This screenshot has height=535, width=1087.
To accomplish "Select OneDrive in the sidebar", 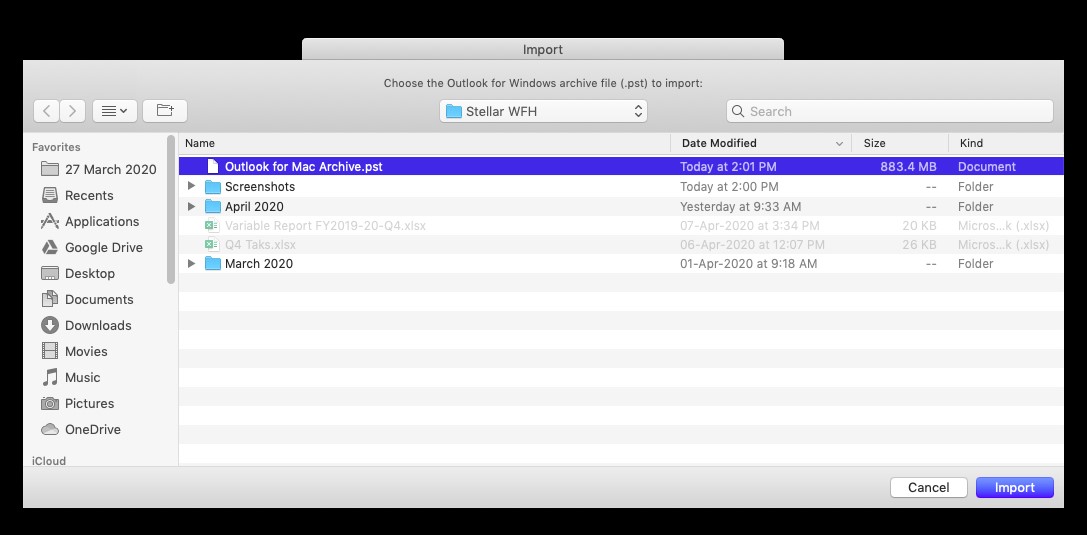I will click(x=92, y=429).
